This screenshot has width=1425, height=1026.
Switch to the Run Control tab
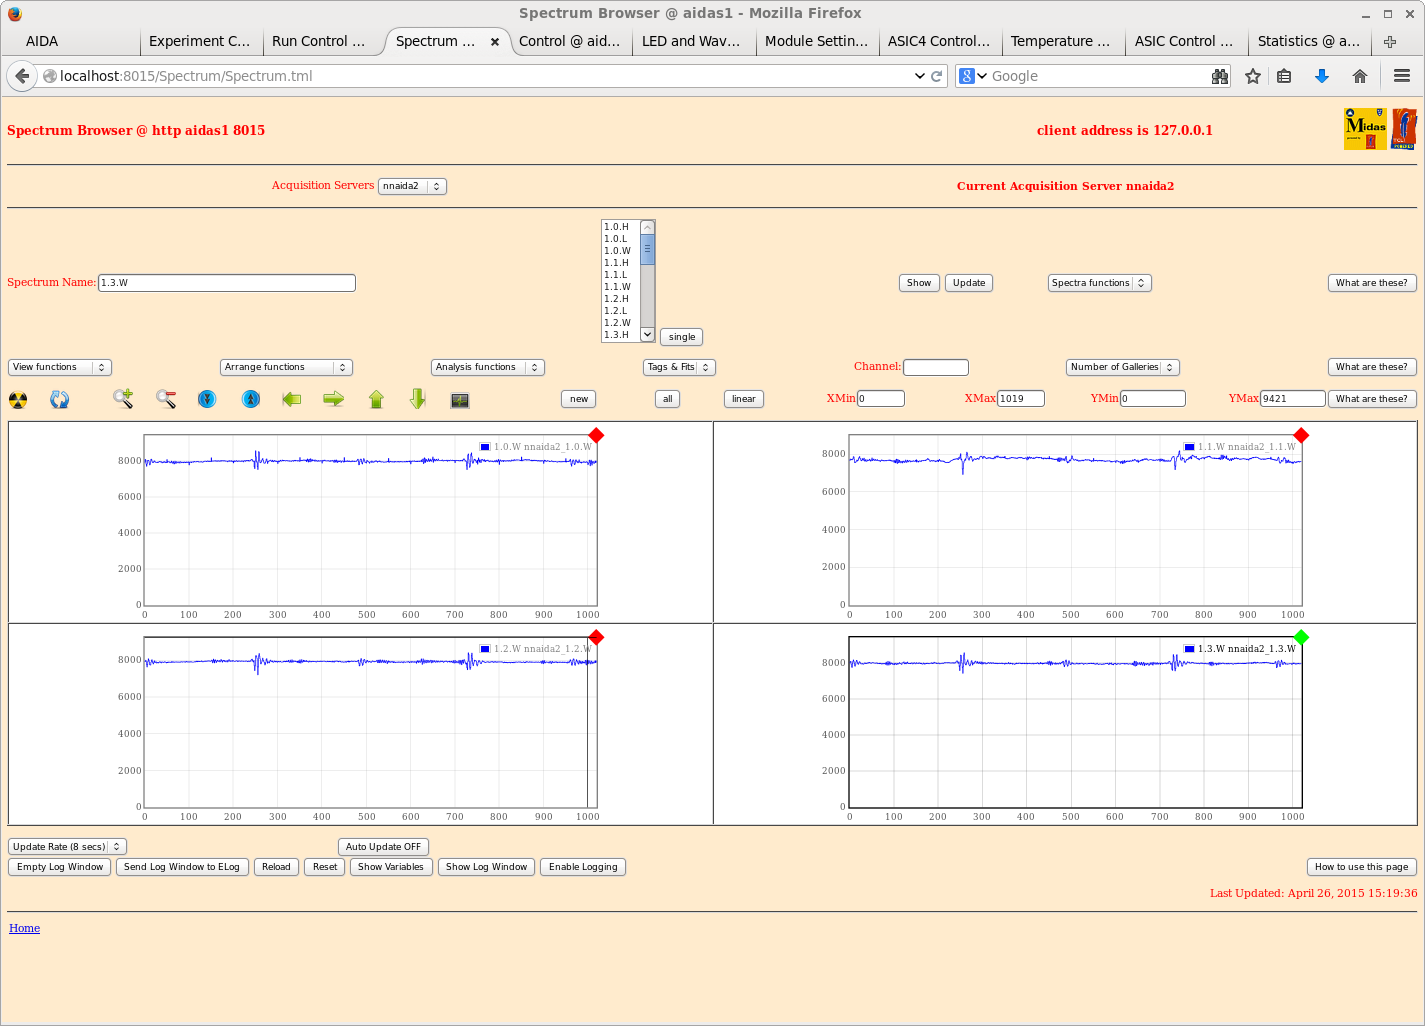pyautogui.click(x=319, y=41)
